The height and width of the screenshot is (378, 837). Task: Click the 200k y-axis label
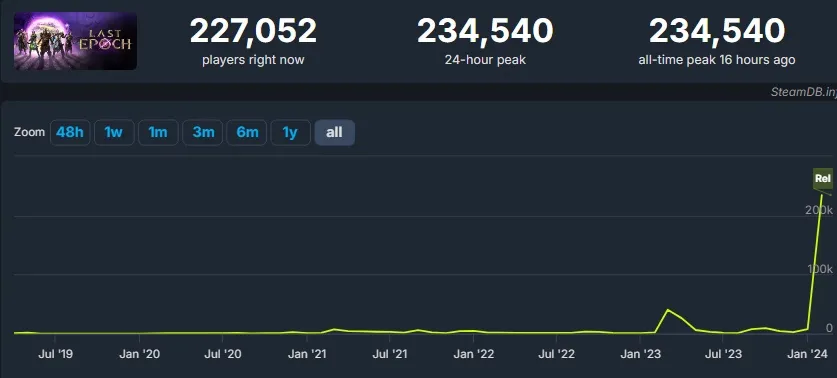click(x=819, y=210)
